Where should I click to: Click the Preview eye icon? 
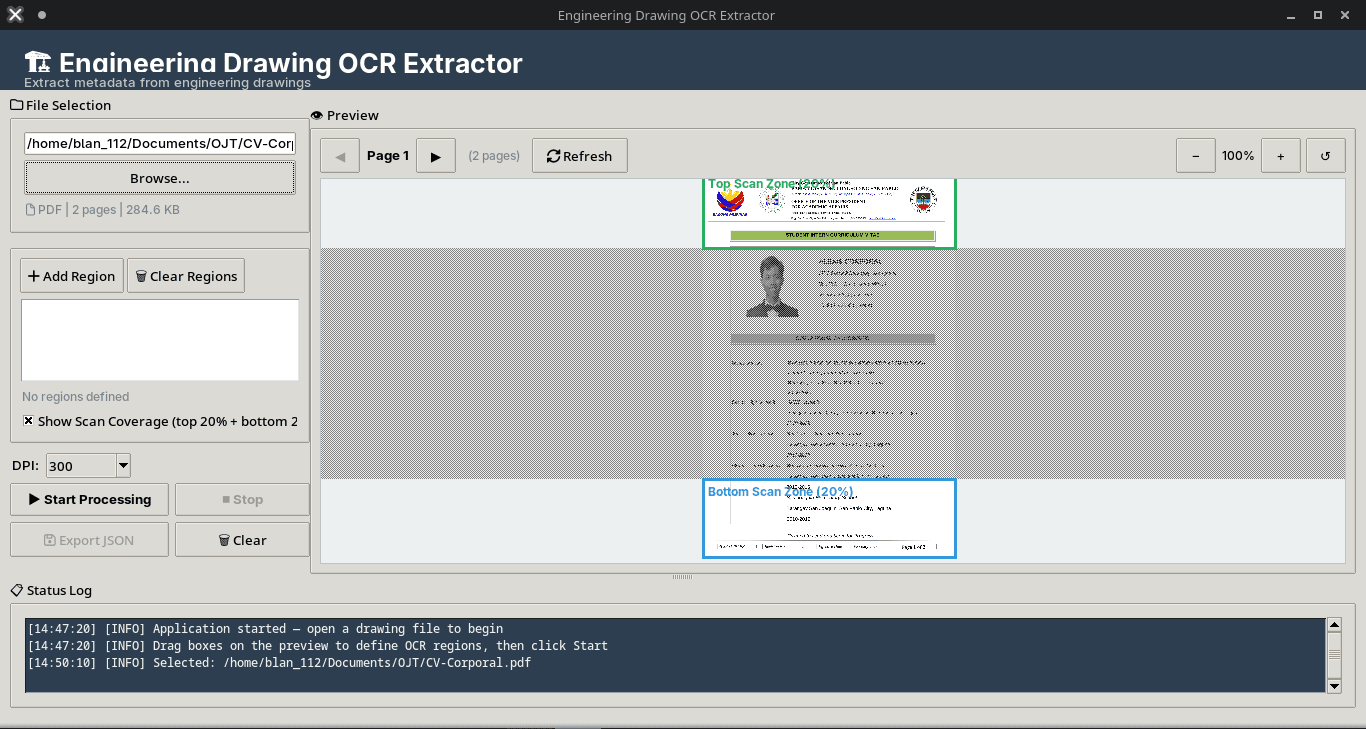[x=317, y=116]
